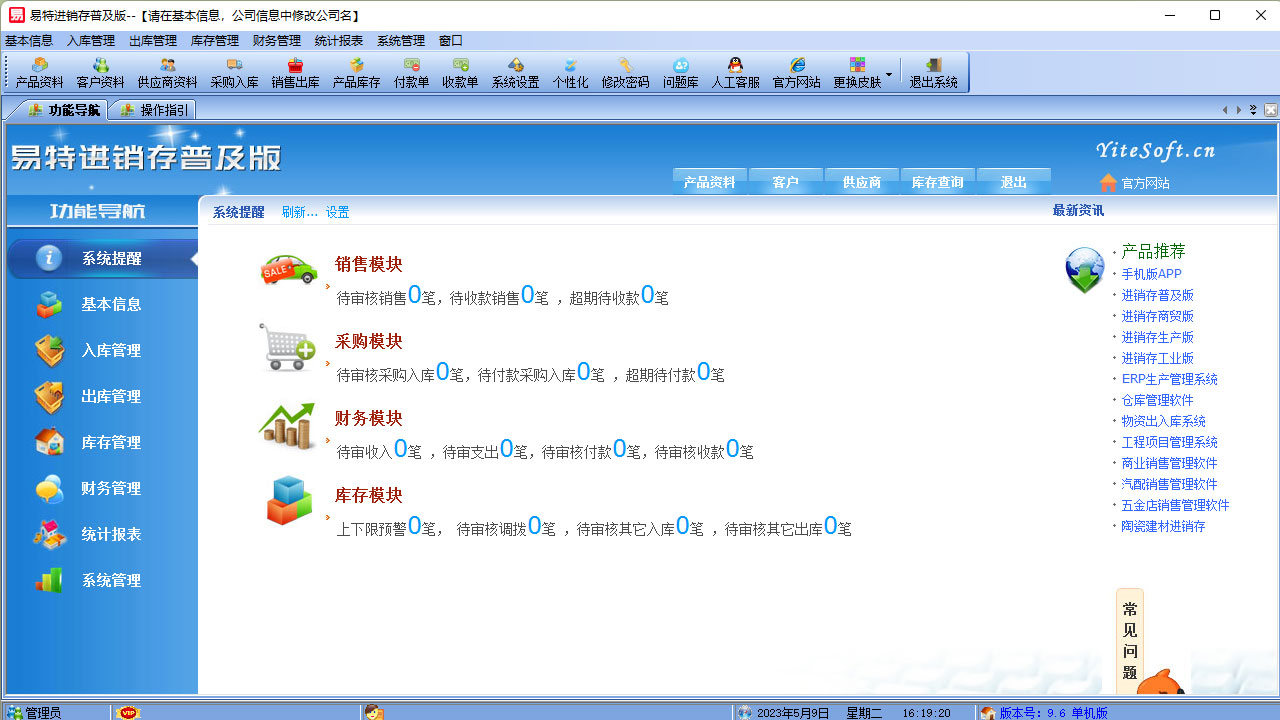Select 系统提醒 in sidebar navigation
1280x720 pixels.
(x=102, y=258)
